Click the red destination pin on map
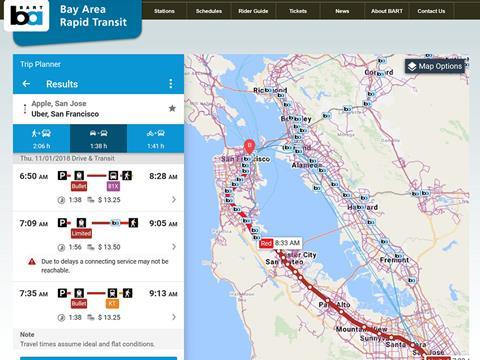 (249, 147)
